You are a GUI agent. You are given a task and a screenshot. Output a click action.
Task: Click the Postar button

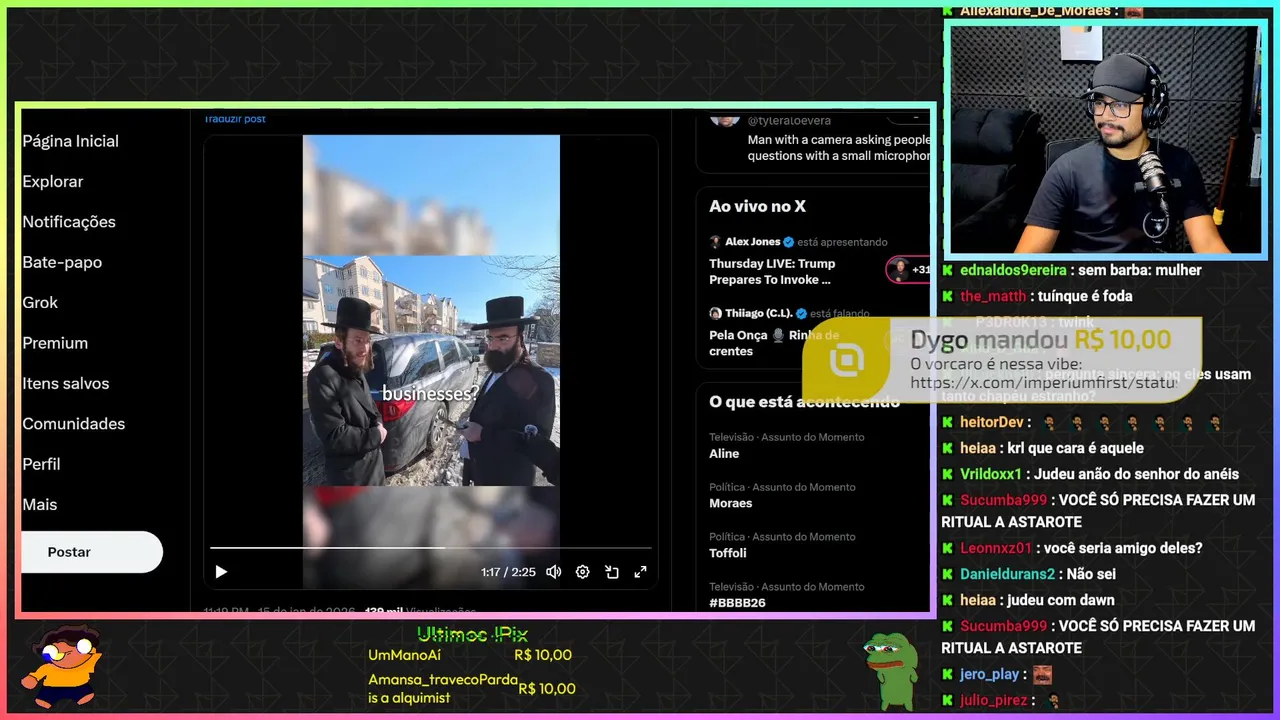(x=91, y=552)
